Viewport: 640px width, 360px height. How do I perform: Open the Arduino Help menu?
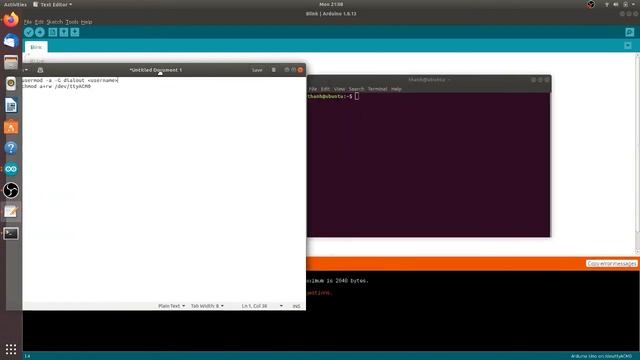(x=86, y=22)
